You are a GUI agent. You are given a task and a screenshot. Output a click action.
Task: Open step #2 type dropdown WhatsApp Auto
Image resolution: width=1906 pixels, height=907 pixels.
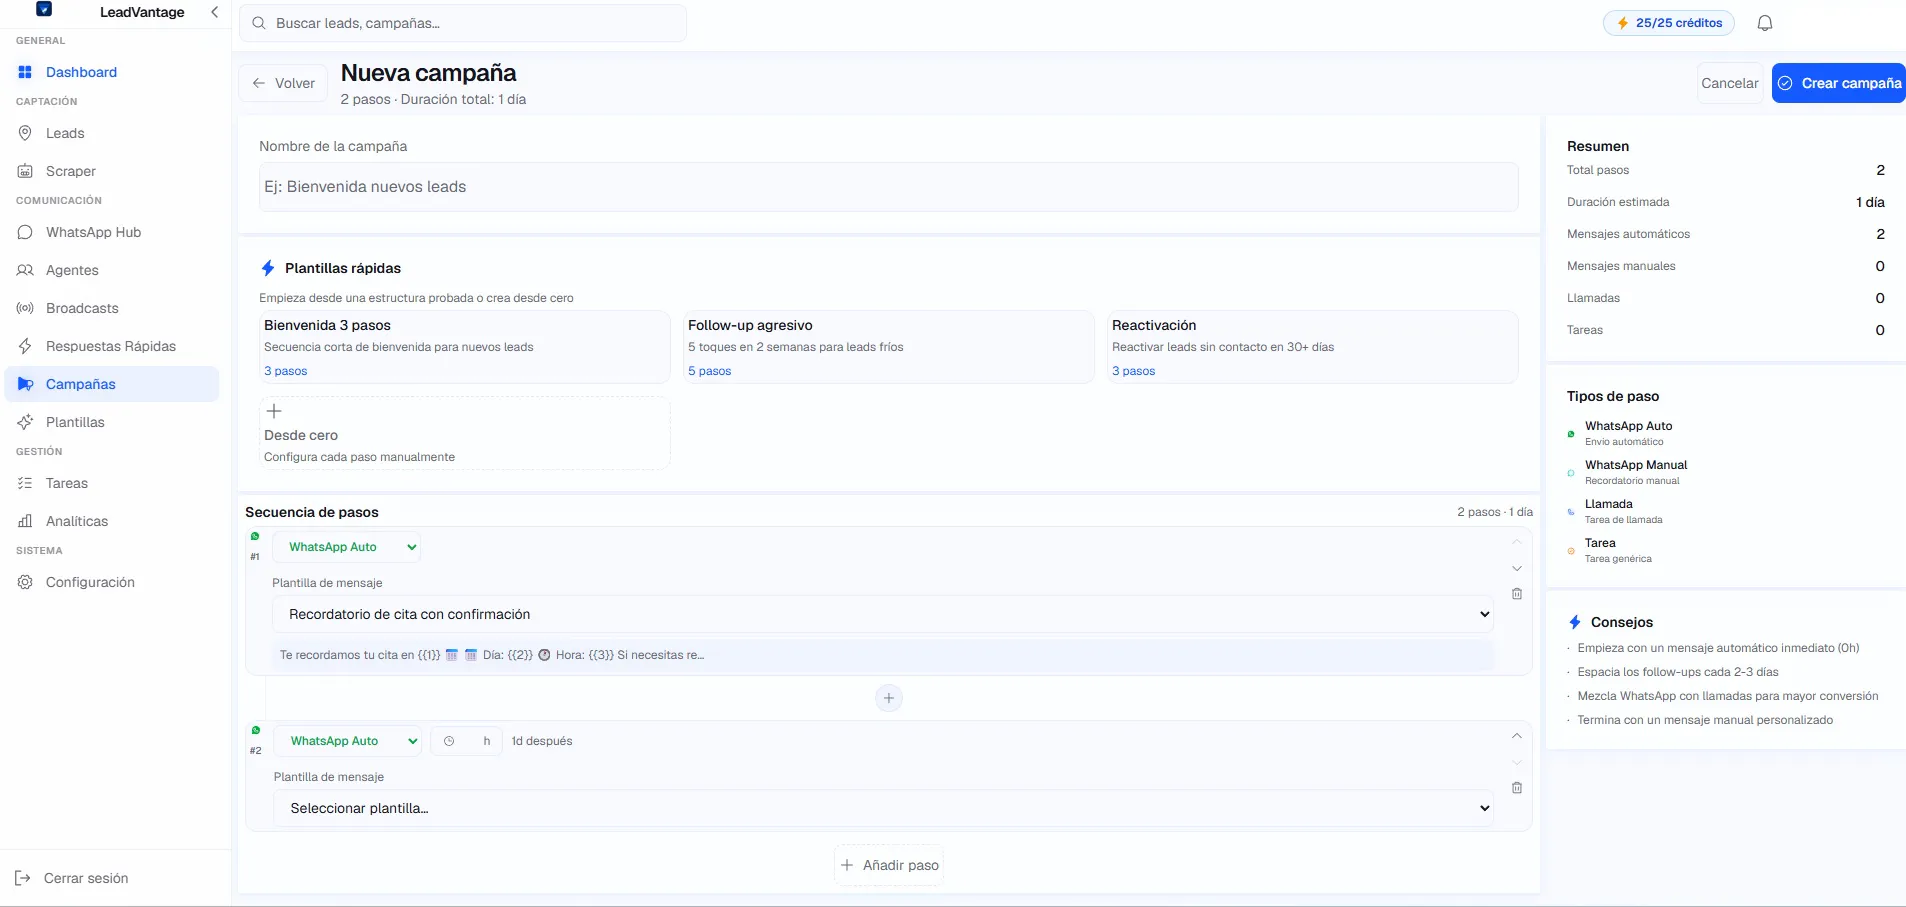pyautogui.click(x=348, y=741)
